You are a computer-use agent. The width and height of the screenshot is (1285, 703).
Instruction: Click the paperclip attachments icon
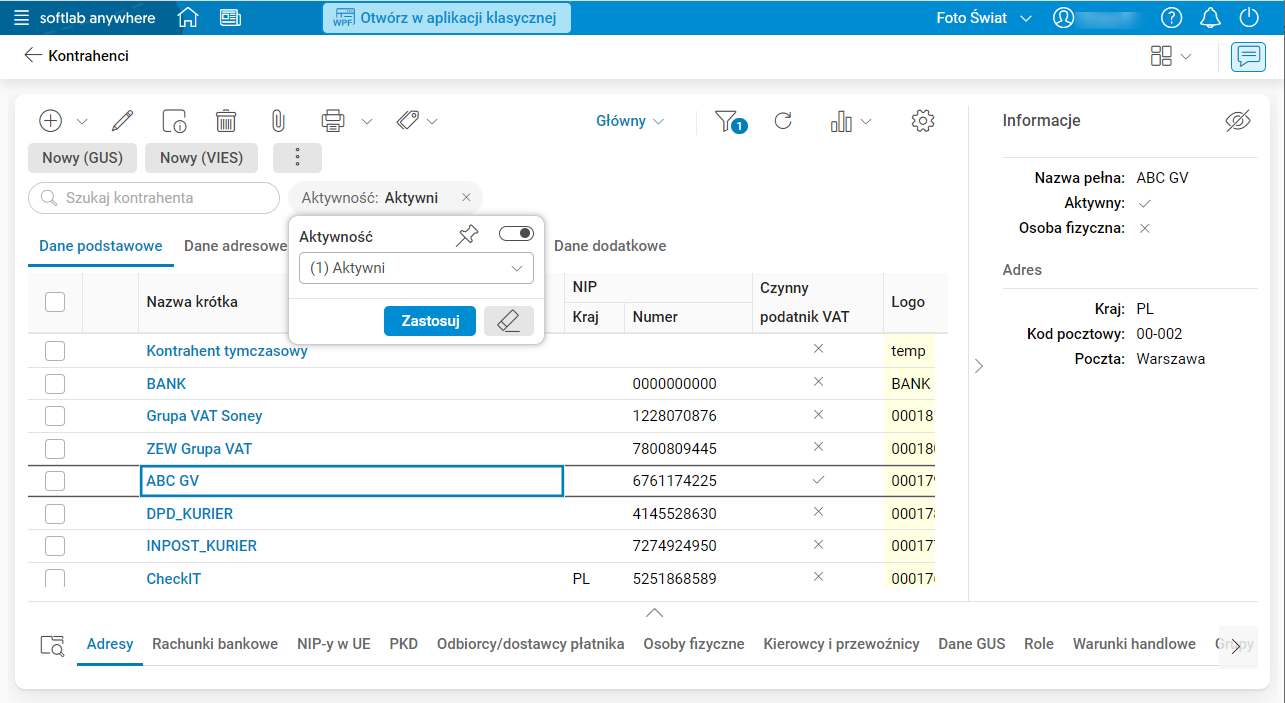point(278,121)
